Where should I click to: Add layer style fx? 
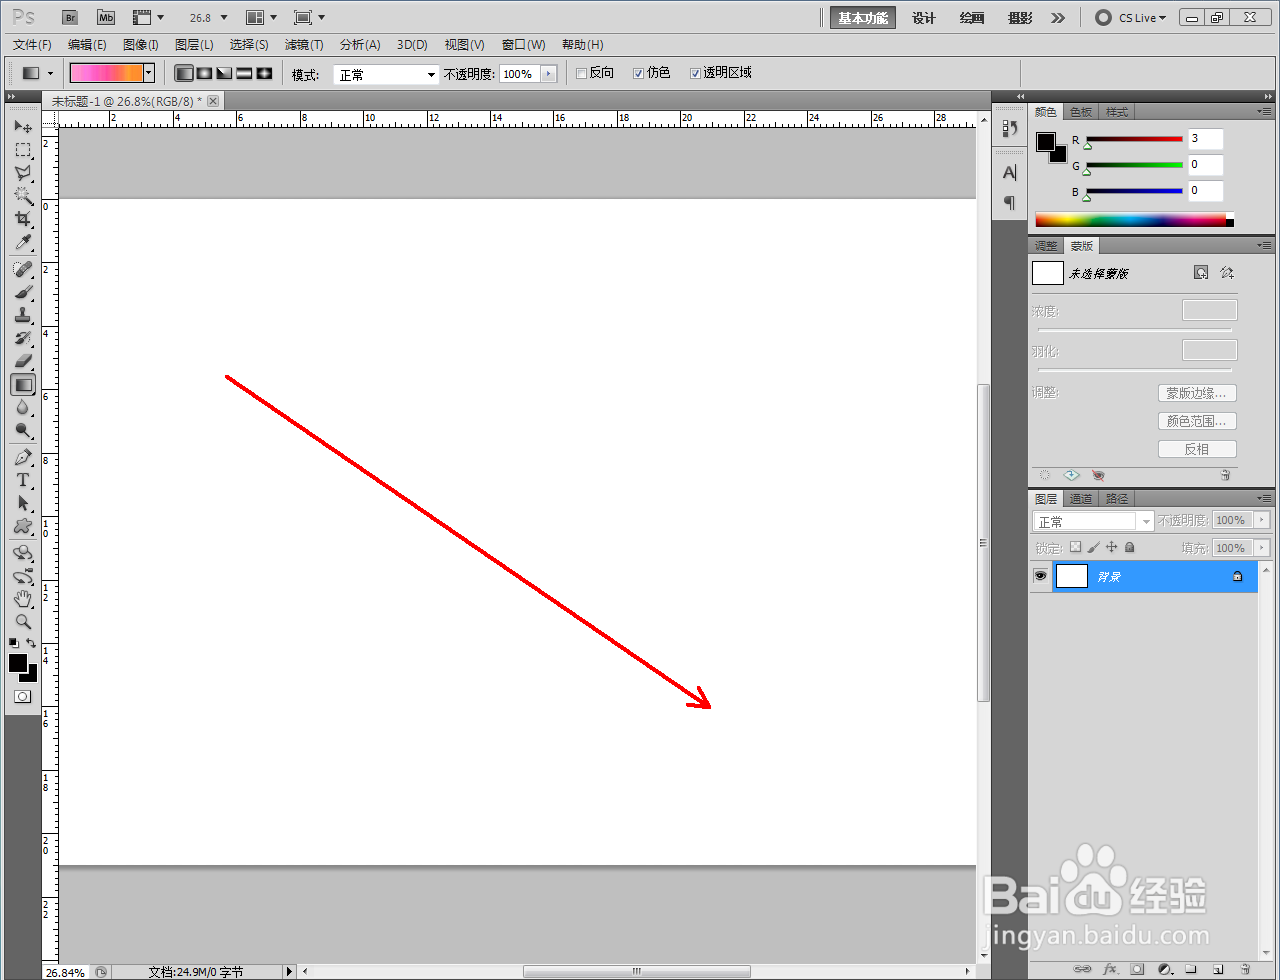(1110, 969)
